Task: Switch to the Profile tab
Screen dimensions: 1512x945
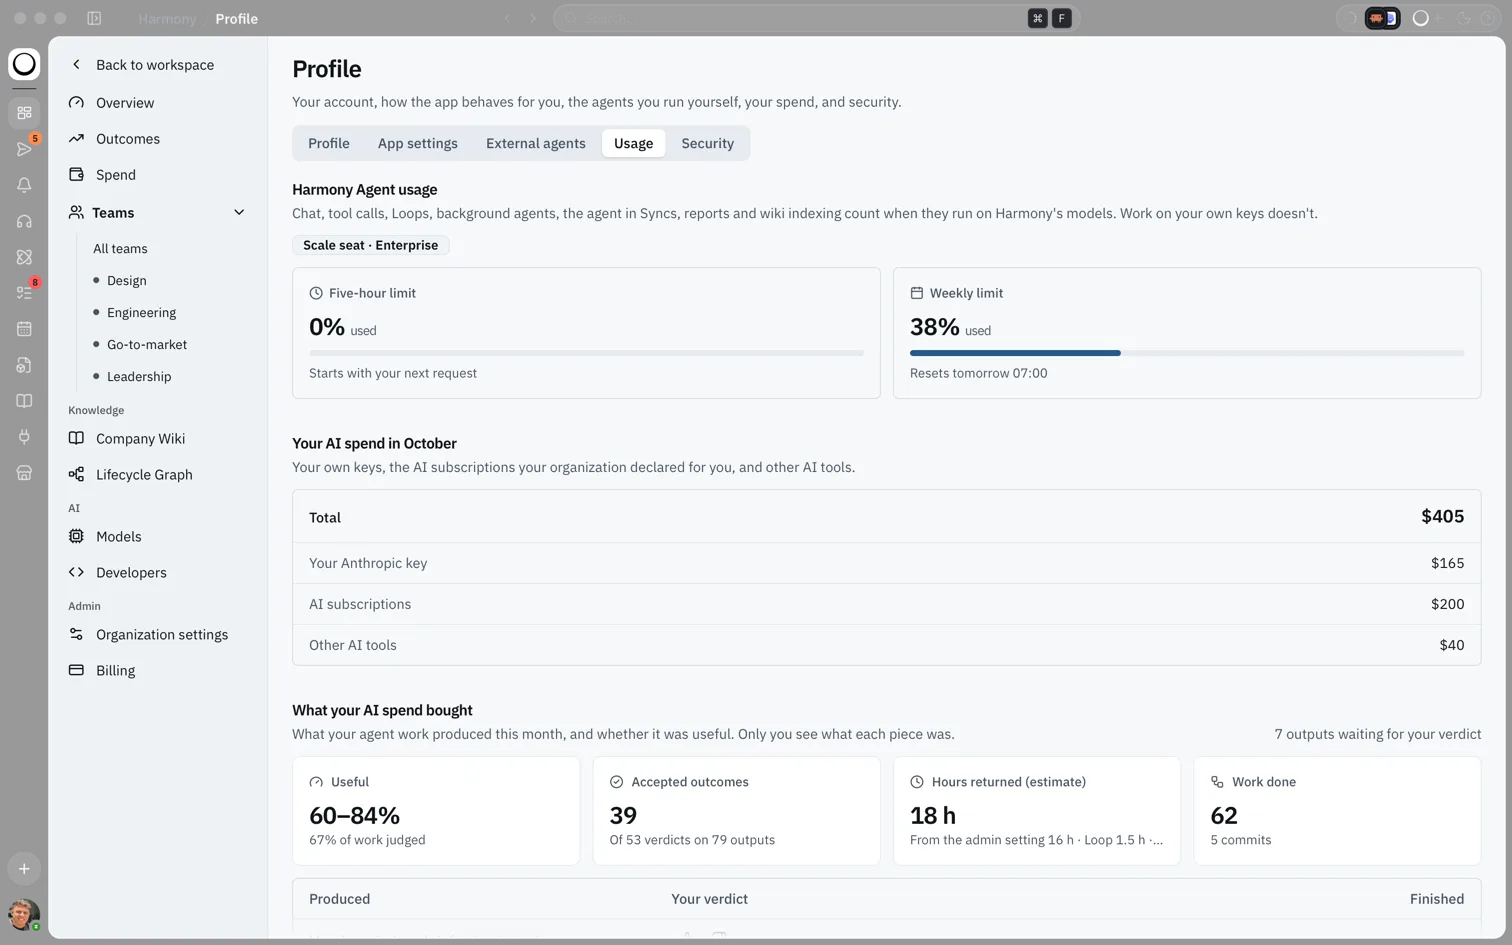Action: (329, 143)
